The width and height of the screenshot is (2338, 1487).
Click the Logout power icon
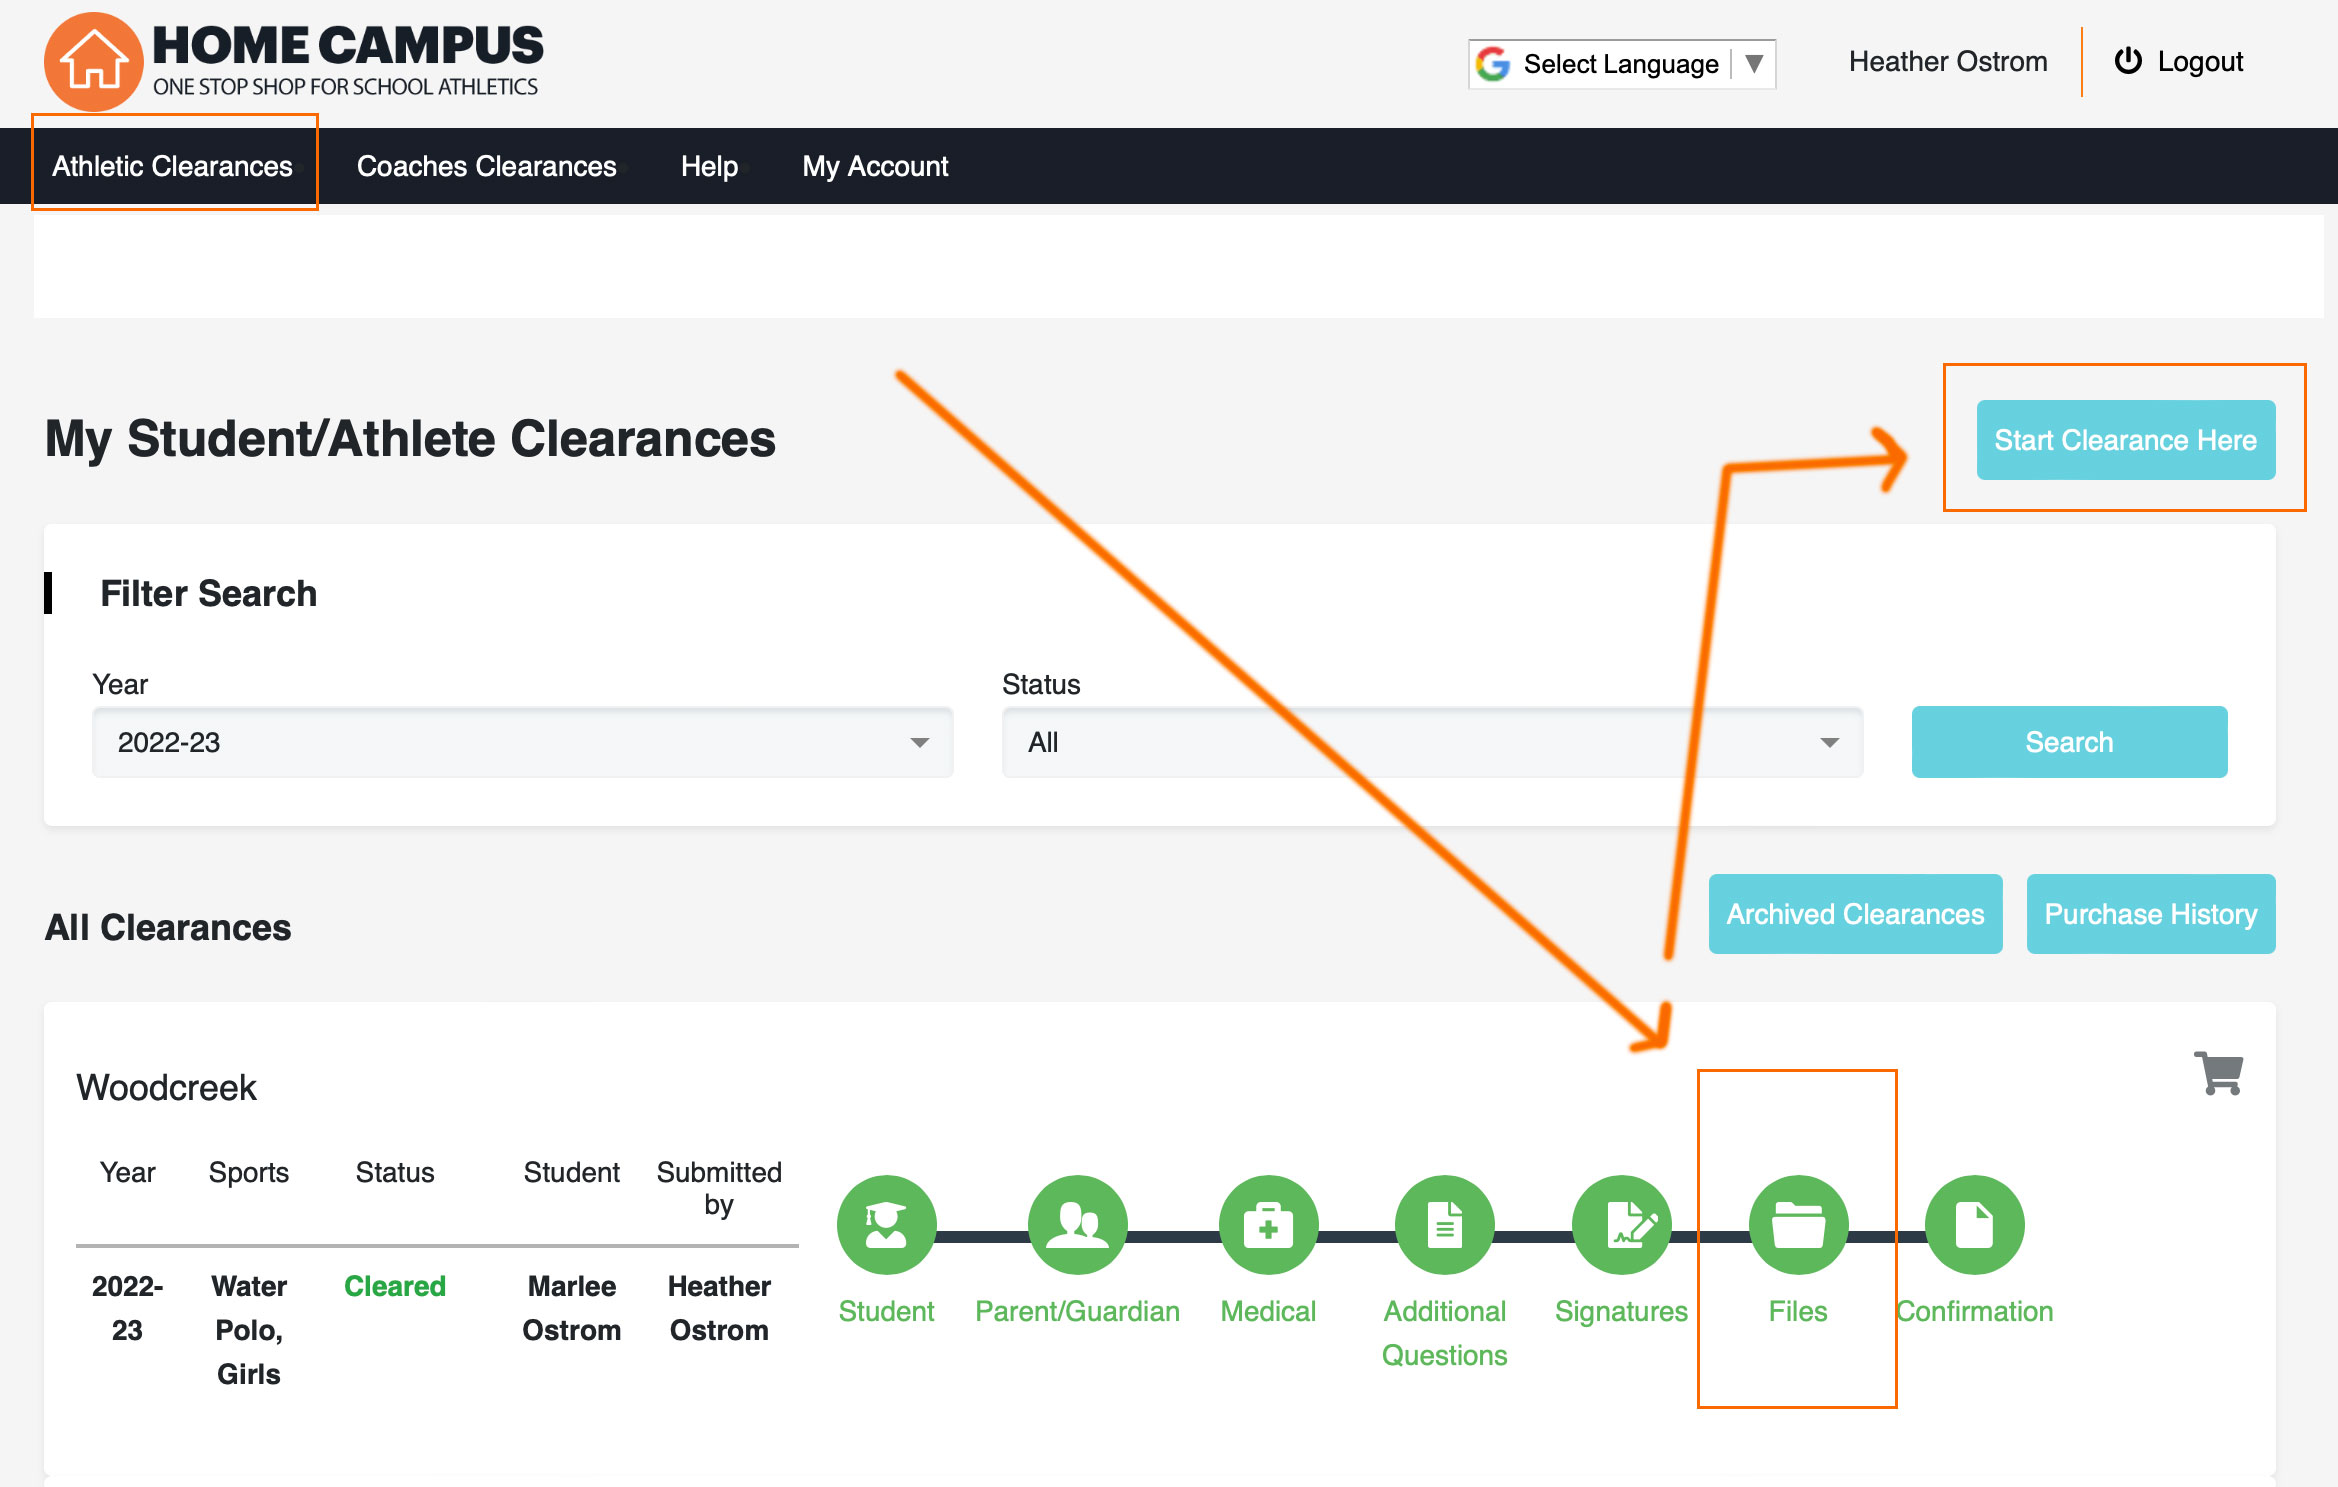pos(2128,61)
